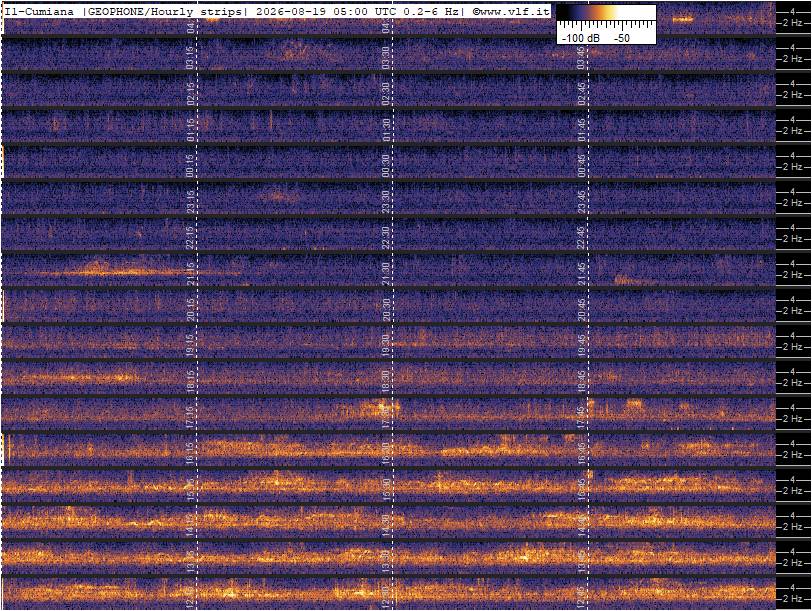
Task: Click the 18:30 time label
Action: click(x=385, y=382)
